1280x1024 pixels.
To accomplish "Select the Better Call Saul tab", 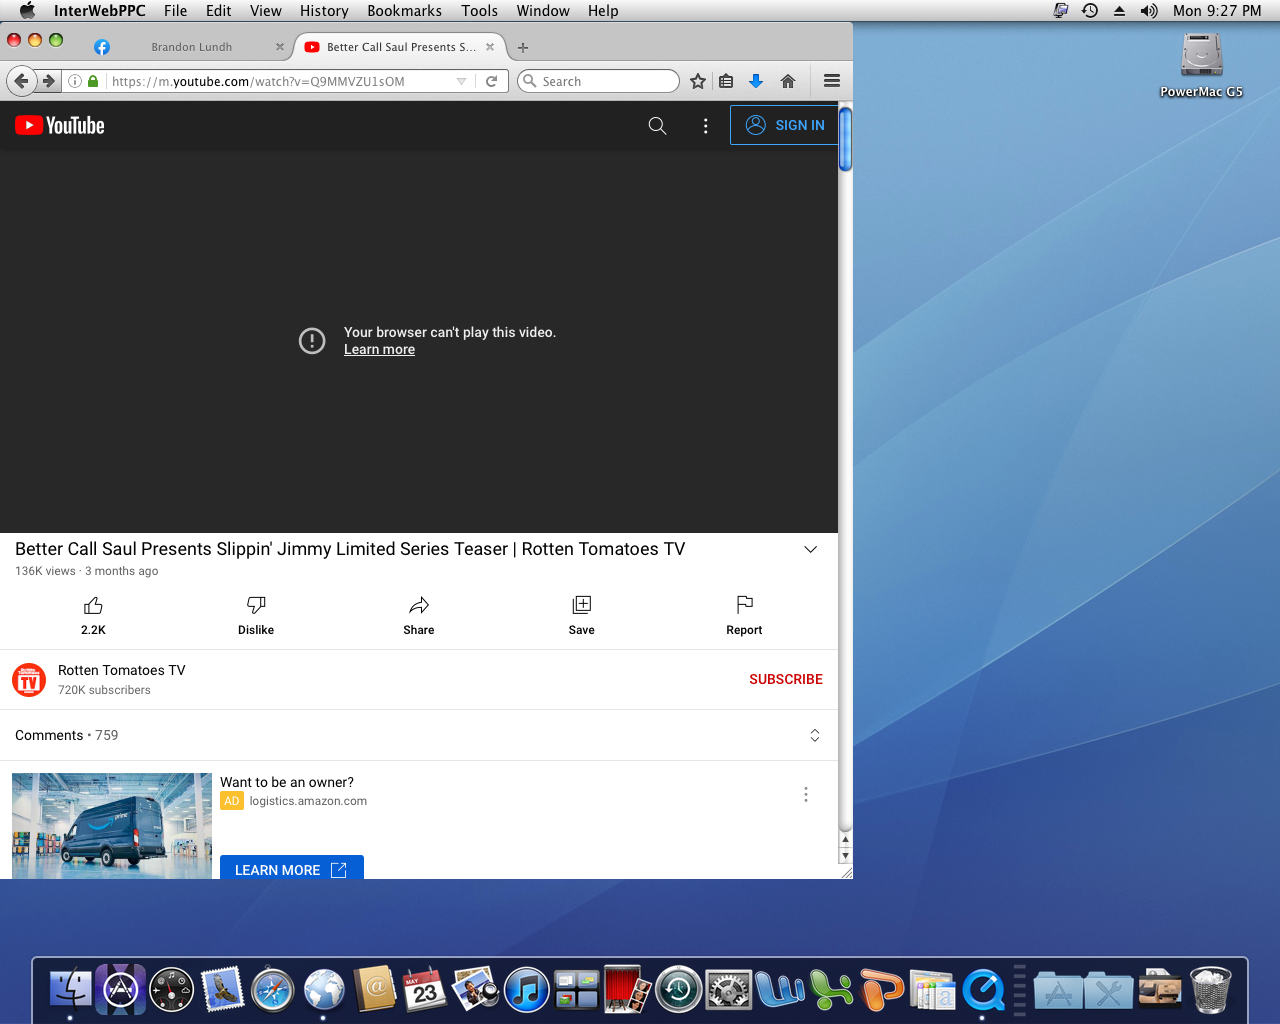I will (x=400, y=47).
